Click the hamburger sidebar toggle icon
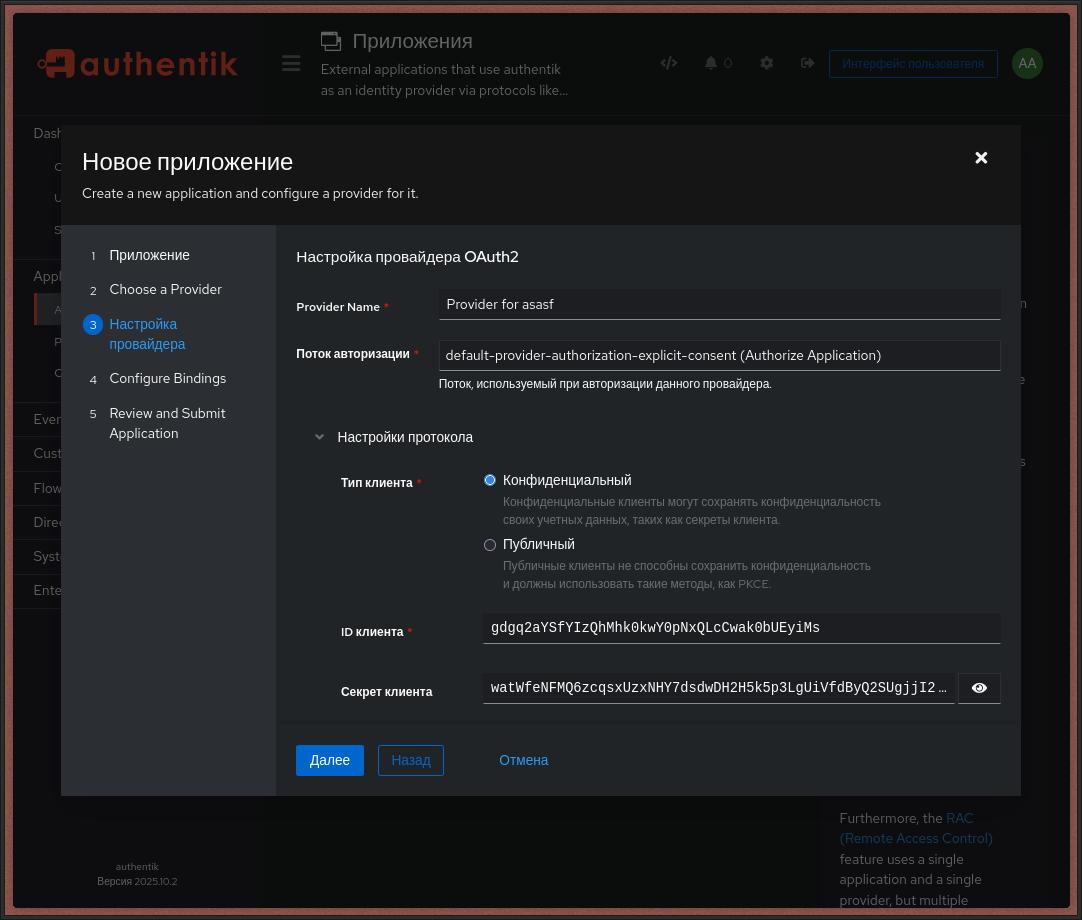 [x=291, y=63]
